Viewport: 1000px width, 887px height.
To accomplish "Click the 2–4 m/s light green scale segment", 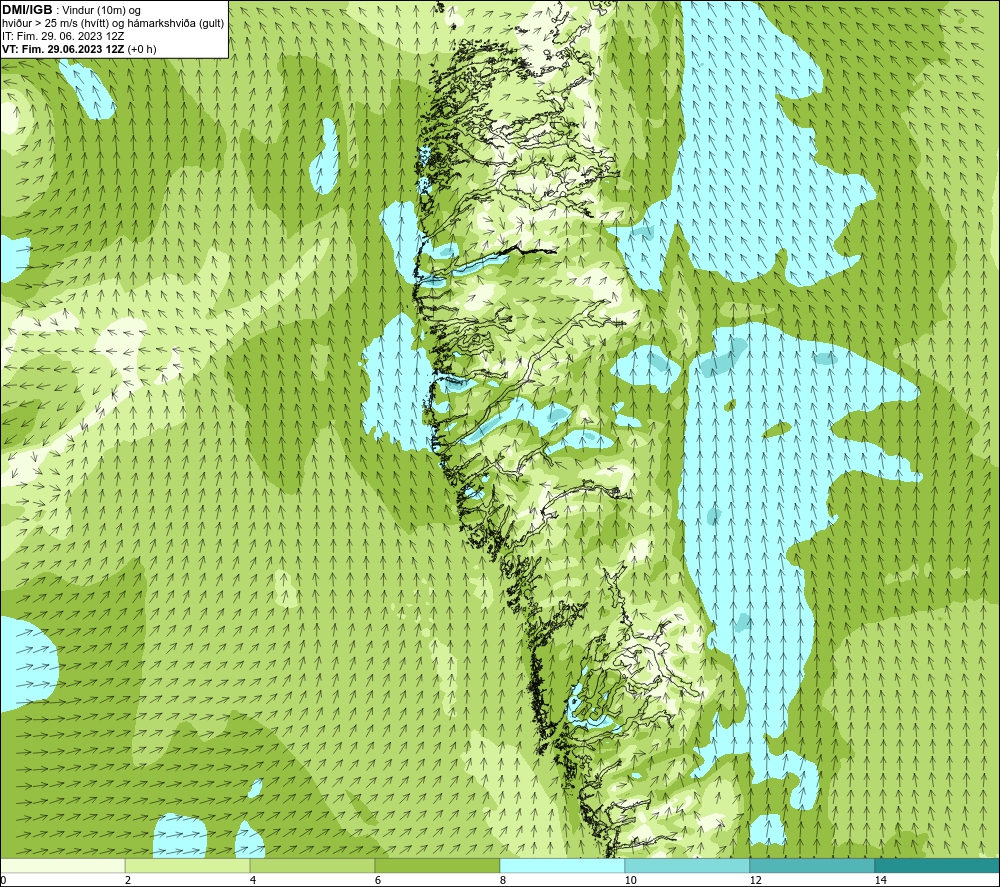I will pyautogui.click(x=188, y=865).
